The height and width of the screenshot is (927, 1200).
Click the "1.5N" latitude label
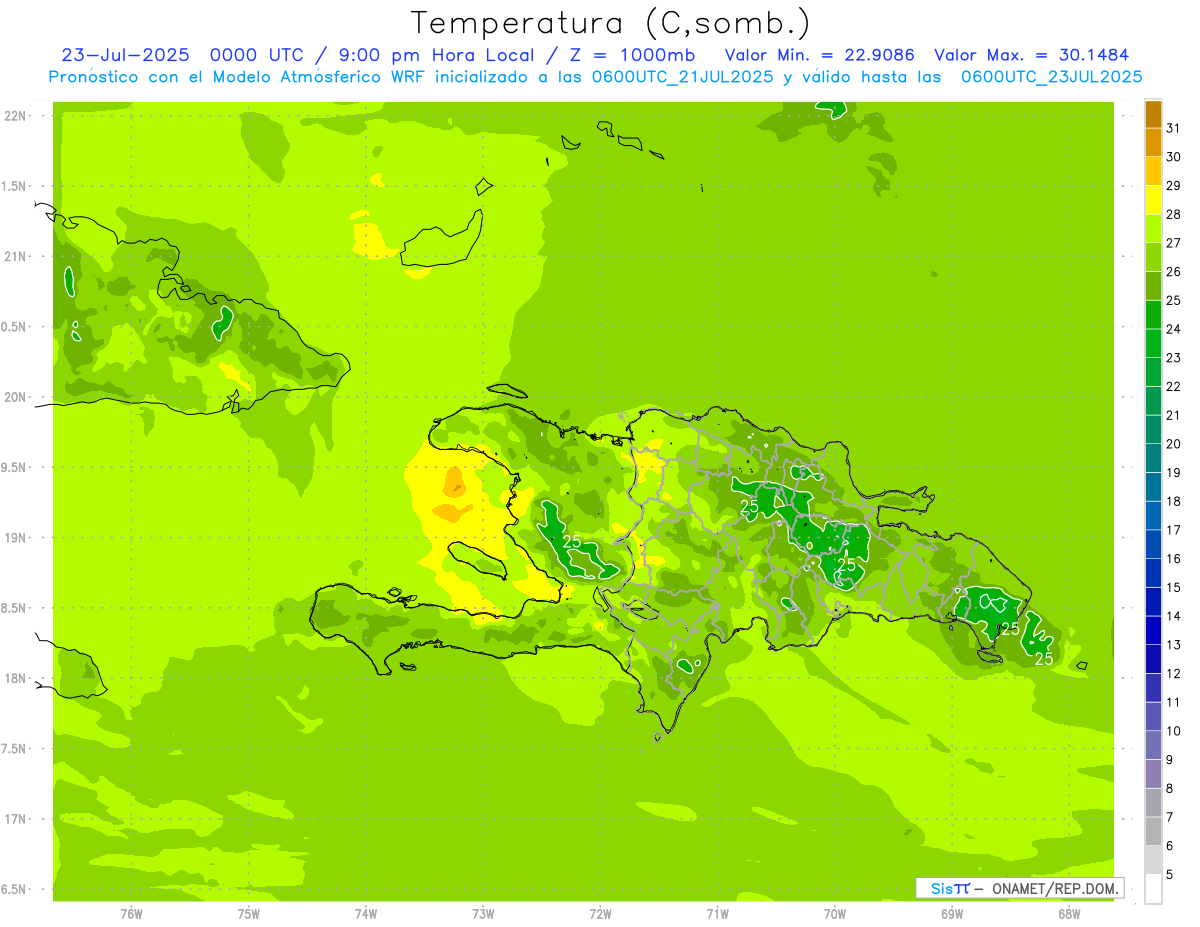15,186
